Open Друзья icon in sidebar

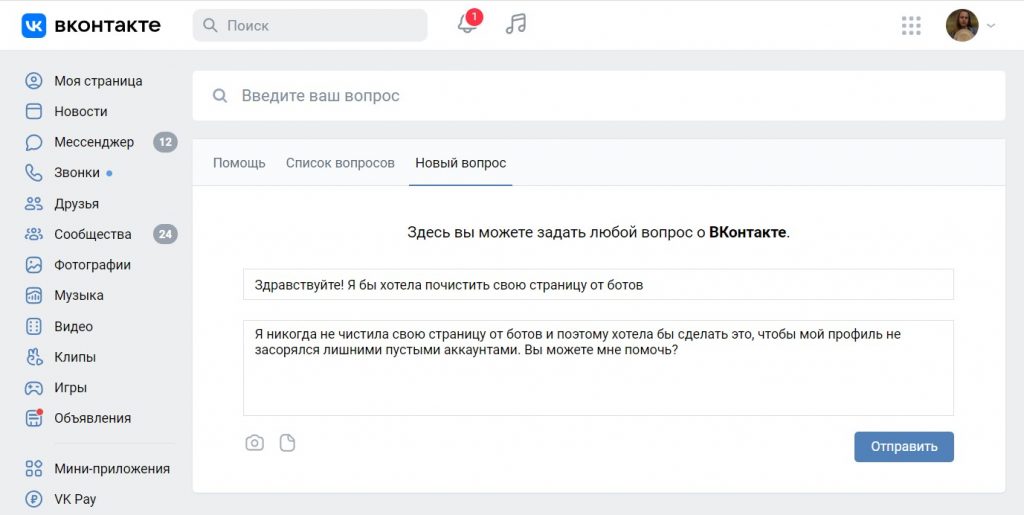click(x=33, y=203)
